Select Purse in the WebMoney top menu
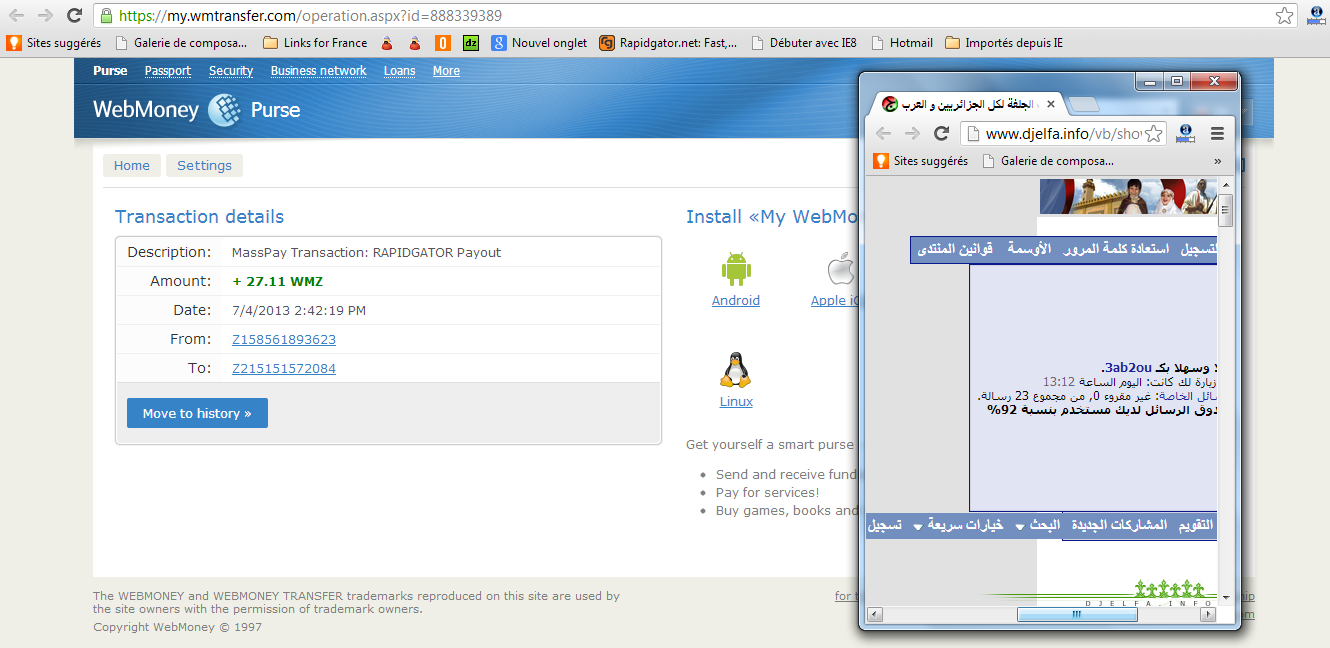This screenshot has width=1330, height=648. (x=110, y=71)
